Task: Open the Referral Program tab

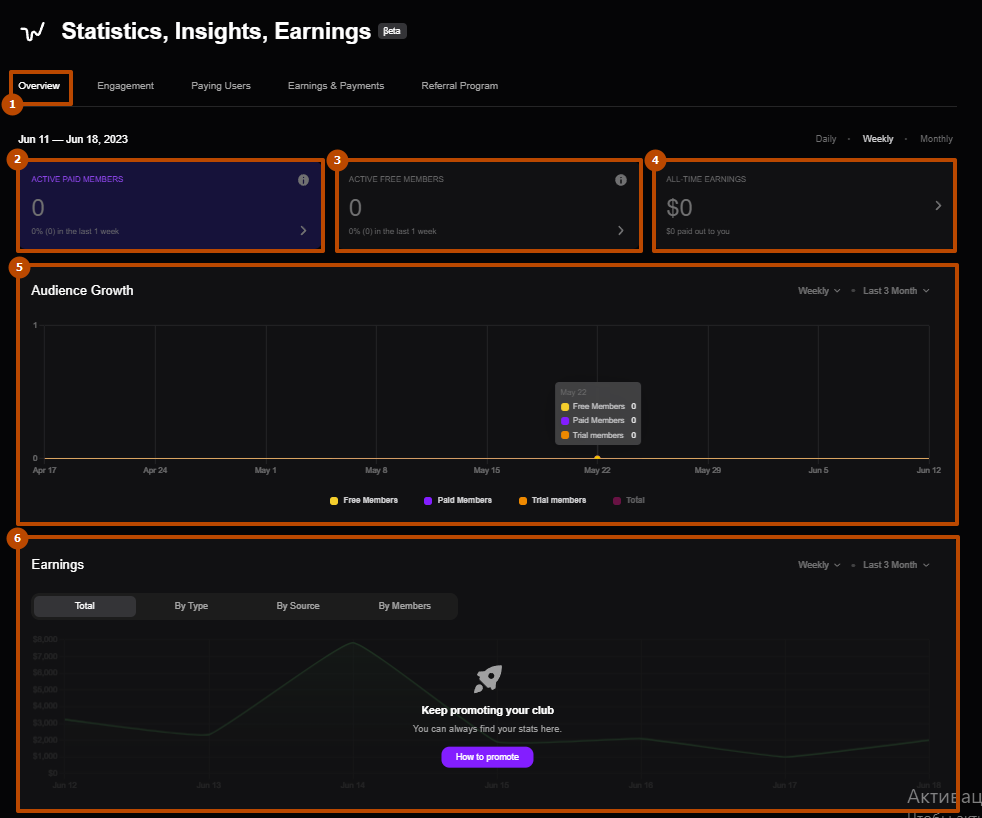Action: coord(459,86)
